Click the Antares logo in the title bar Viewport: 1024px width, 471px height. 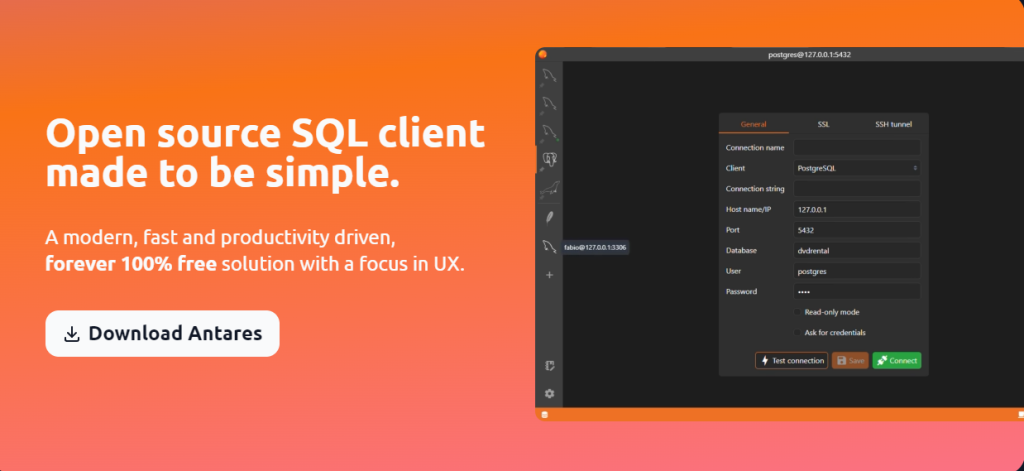coord(542,54)
